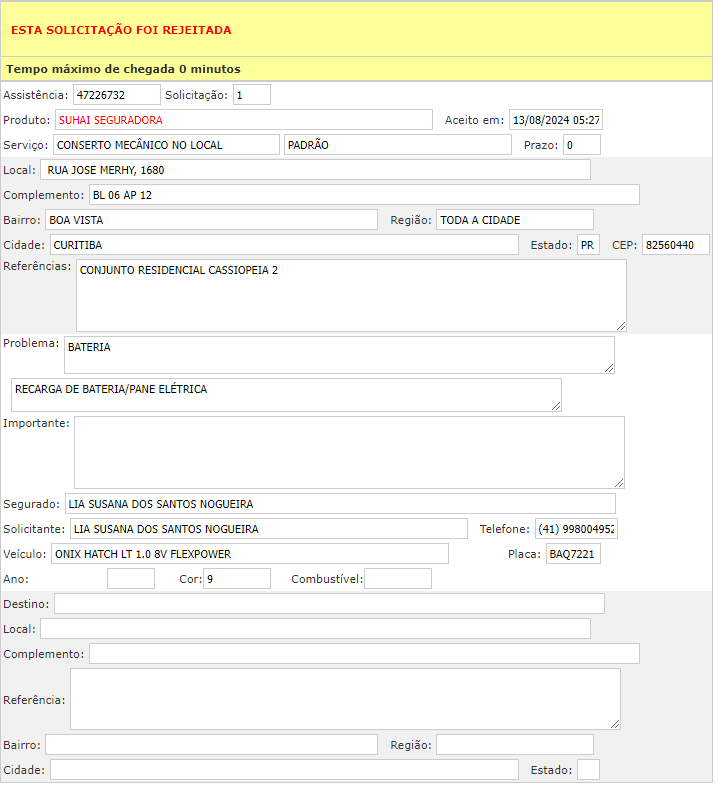Click the CEP field

[675, 245]
